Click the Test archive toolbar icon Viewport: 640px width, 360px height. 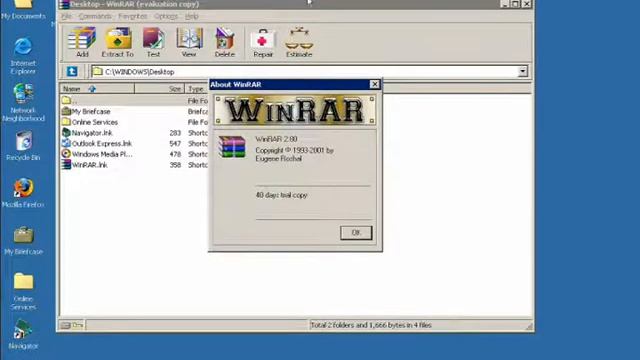coord(153,42)
